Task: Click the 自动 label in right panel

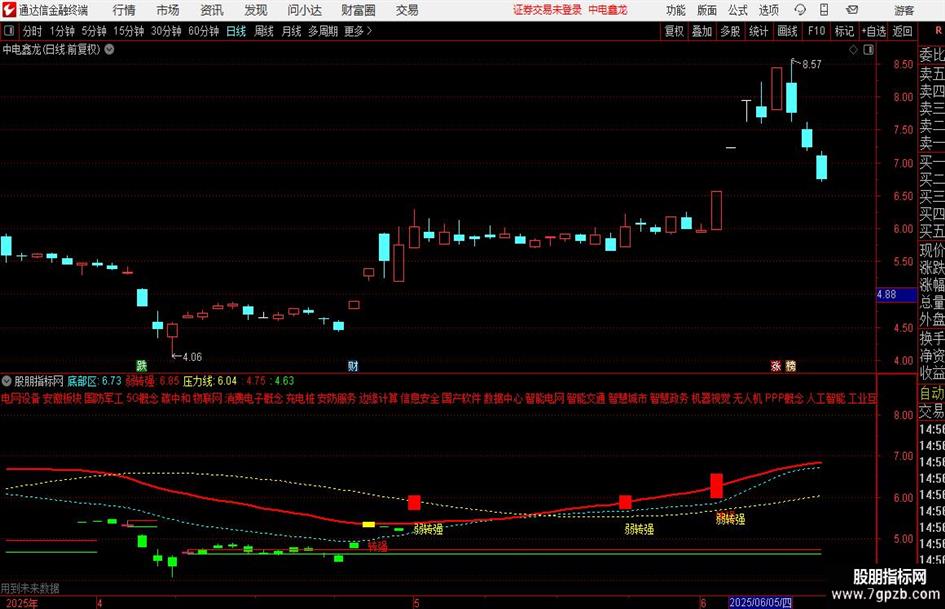Action: click(931, 393)
